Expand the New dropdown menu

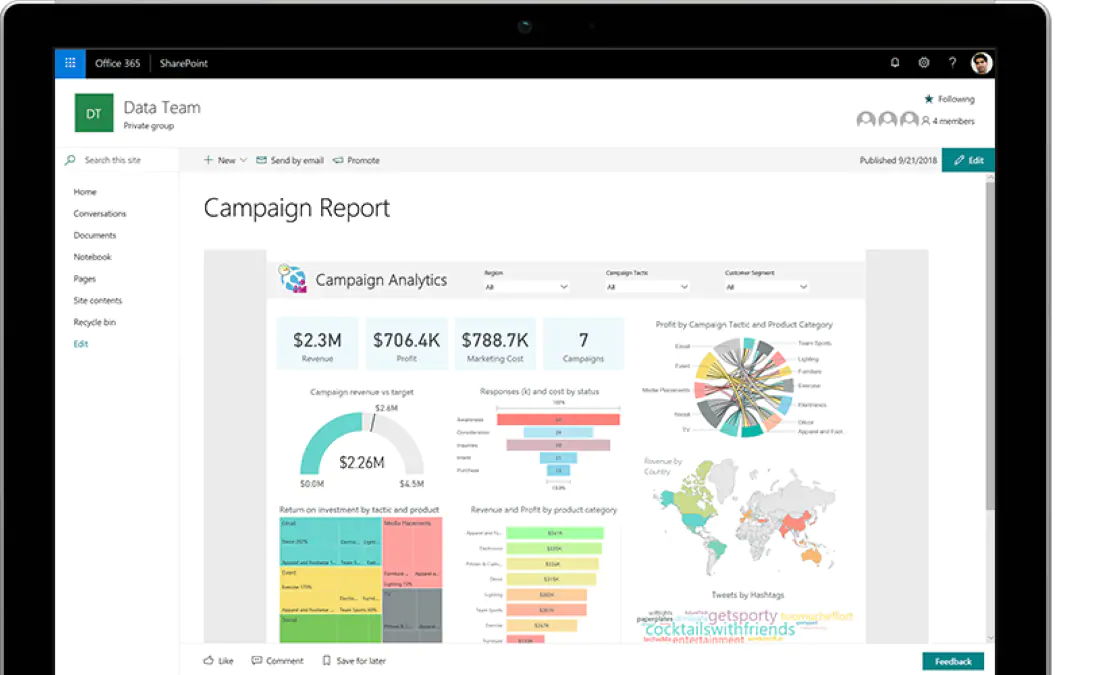(x=226, y=160)
